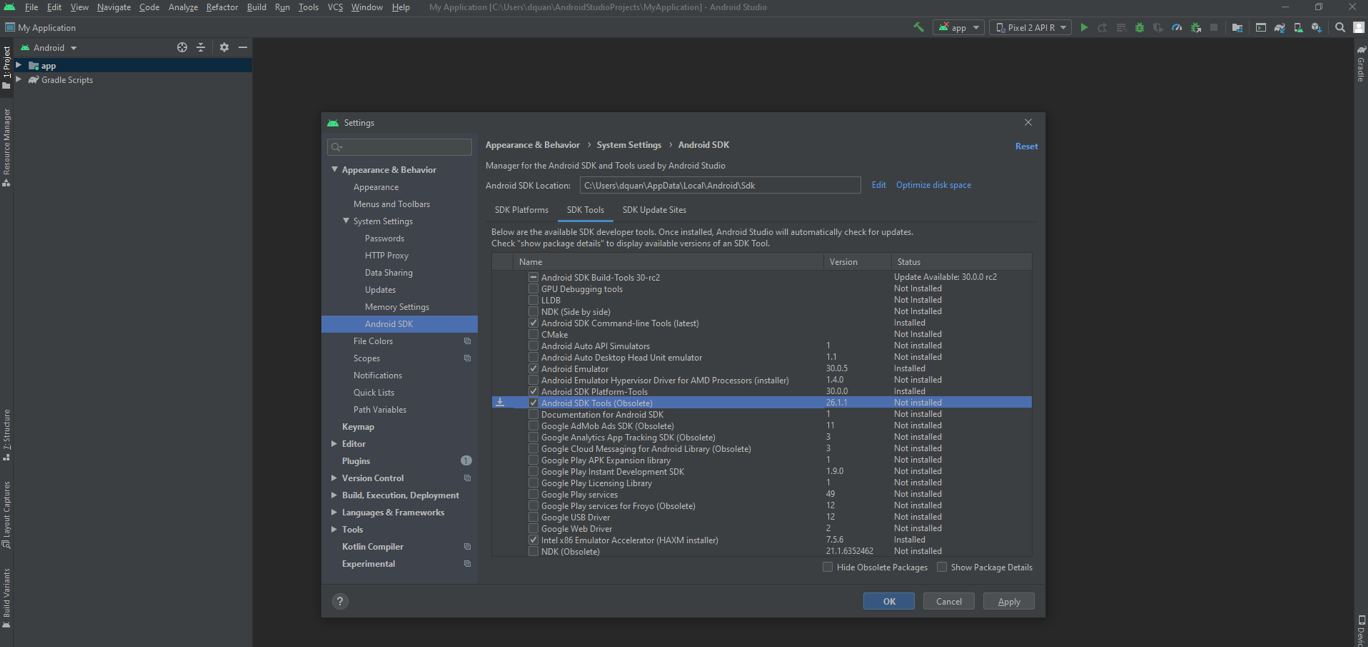Enable Show Package Details checkbox

(942, 567)
